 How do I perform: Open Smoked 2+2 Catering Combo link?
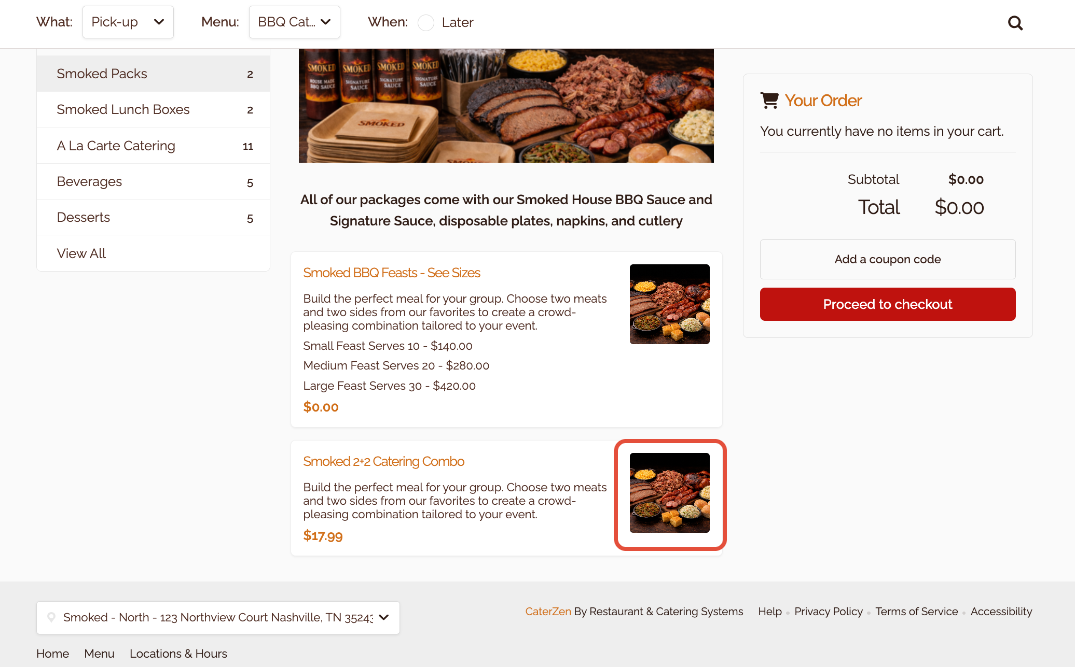coord(384,461)
